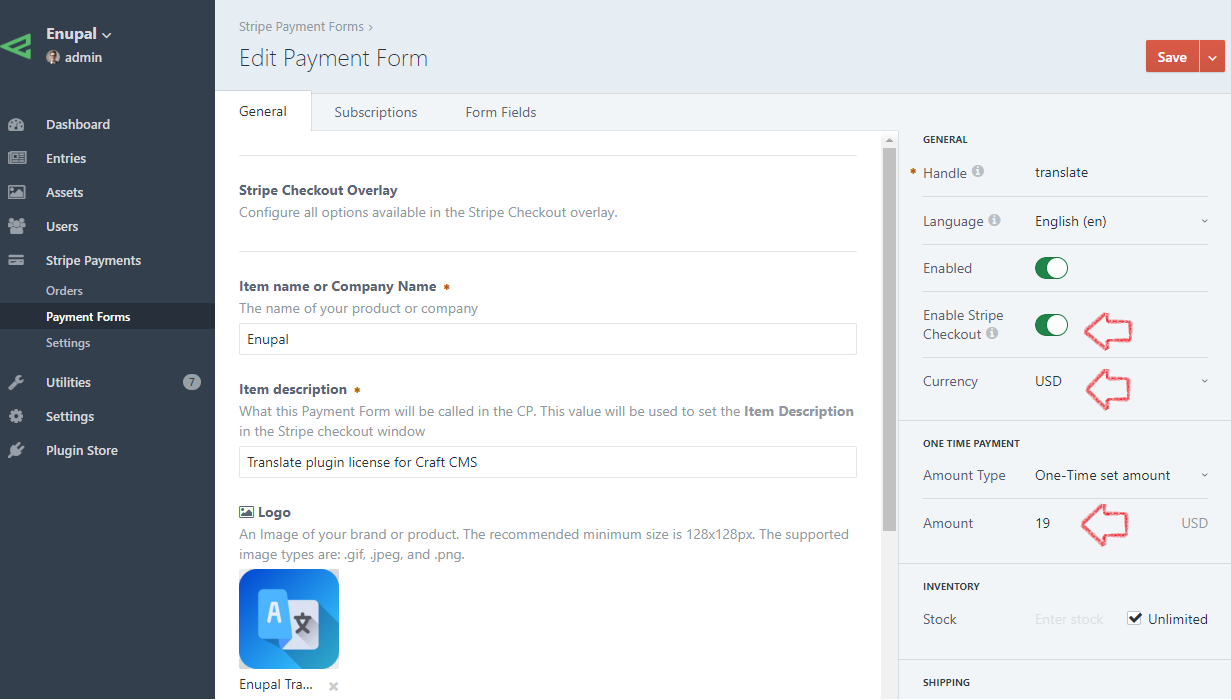1231x700 pixels.
Task: Click the Enupal Translate logo thumbnail
Action: pyautogui.click(x=289, y=618)
